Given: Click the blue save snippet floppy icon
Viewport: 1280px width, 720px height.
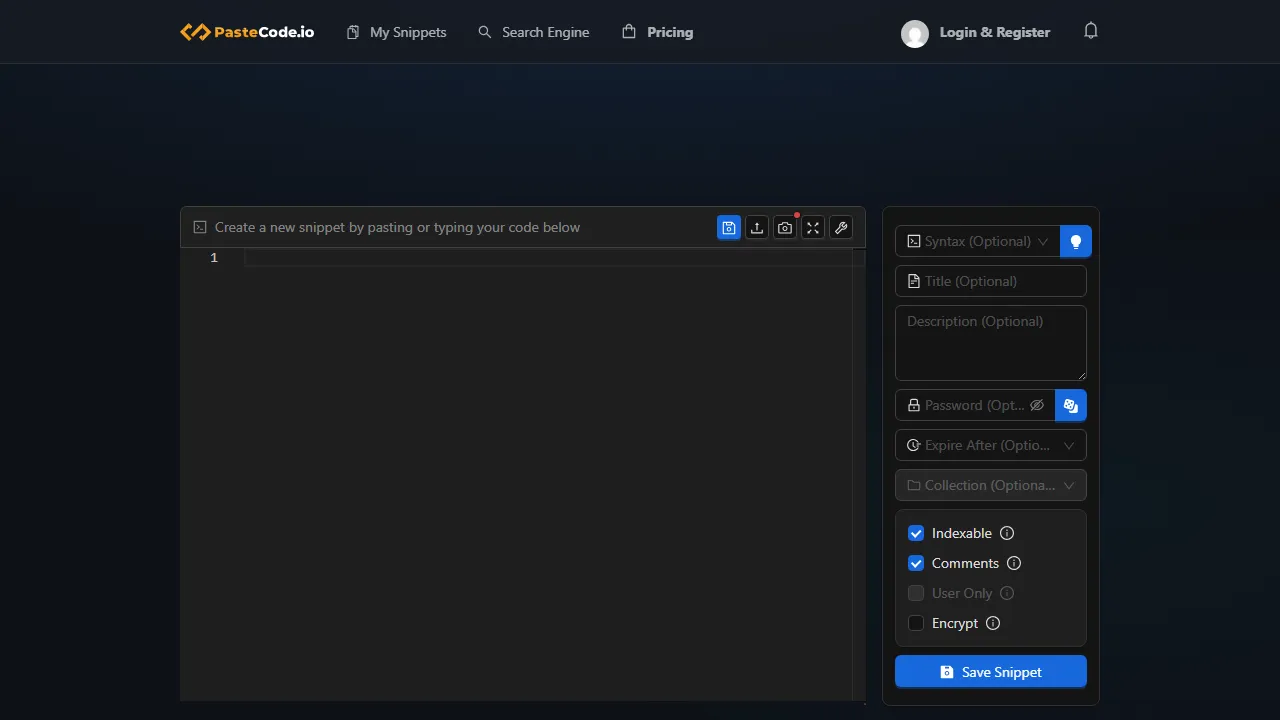Looking at the screenshot, I should (x=729, y=227).
